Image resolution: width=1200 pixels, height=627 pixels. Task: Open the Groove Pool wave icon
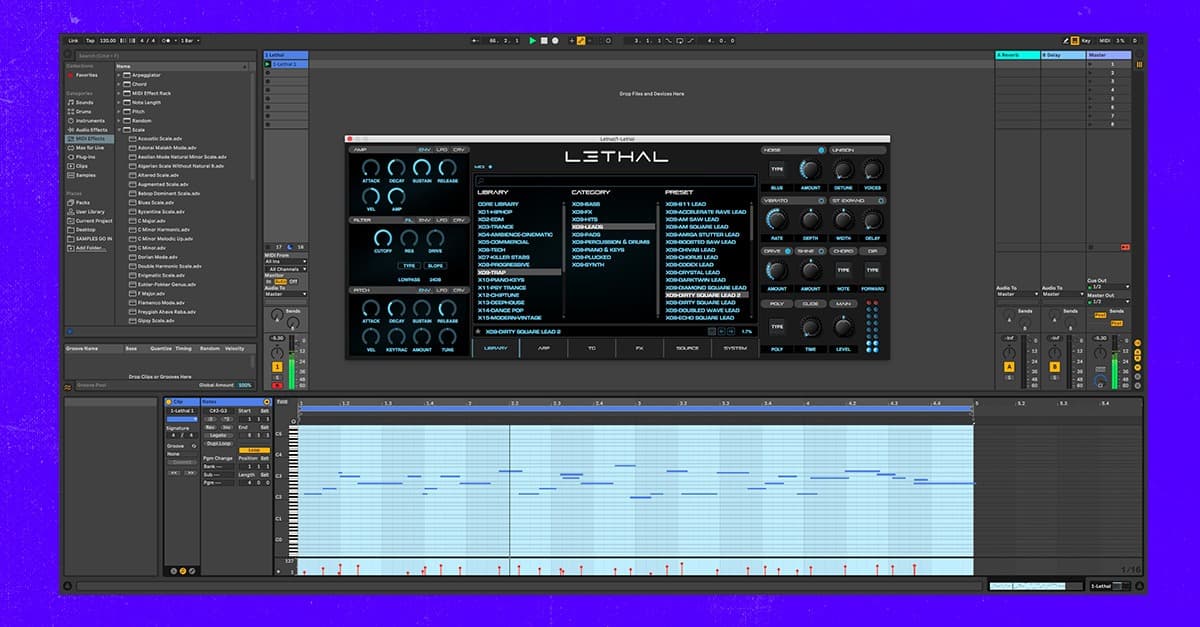click(68, 385)
